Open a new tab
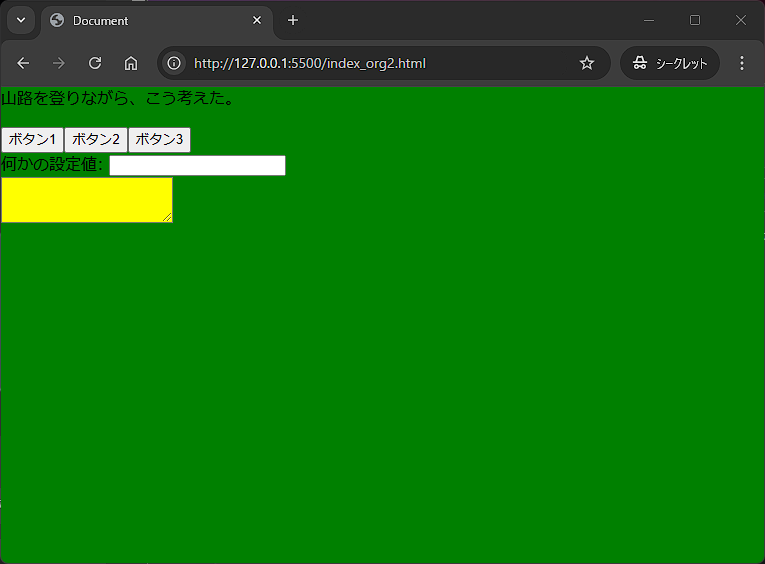The height and width of the screenshot is (564, 765). [293, 20]
